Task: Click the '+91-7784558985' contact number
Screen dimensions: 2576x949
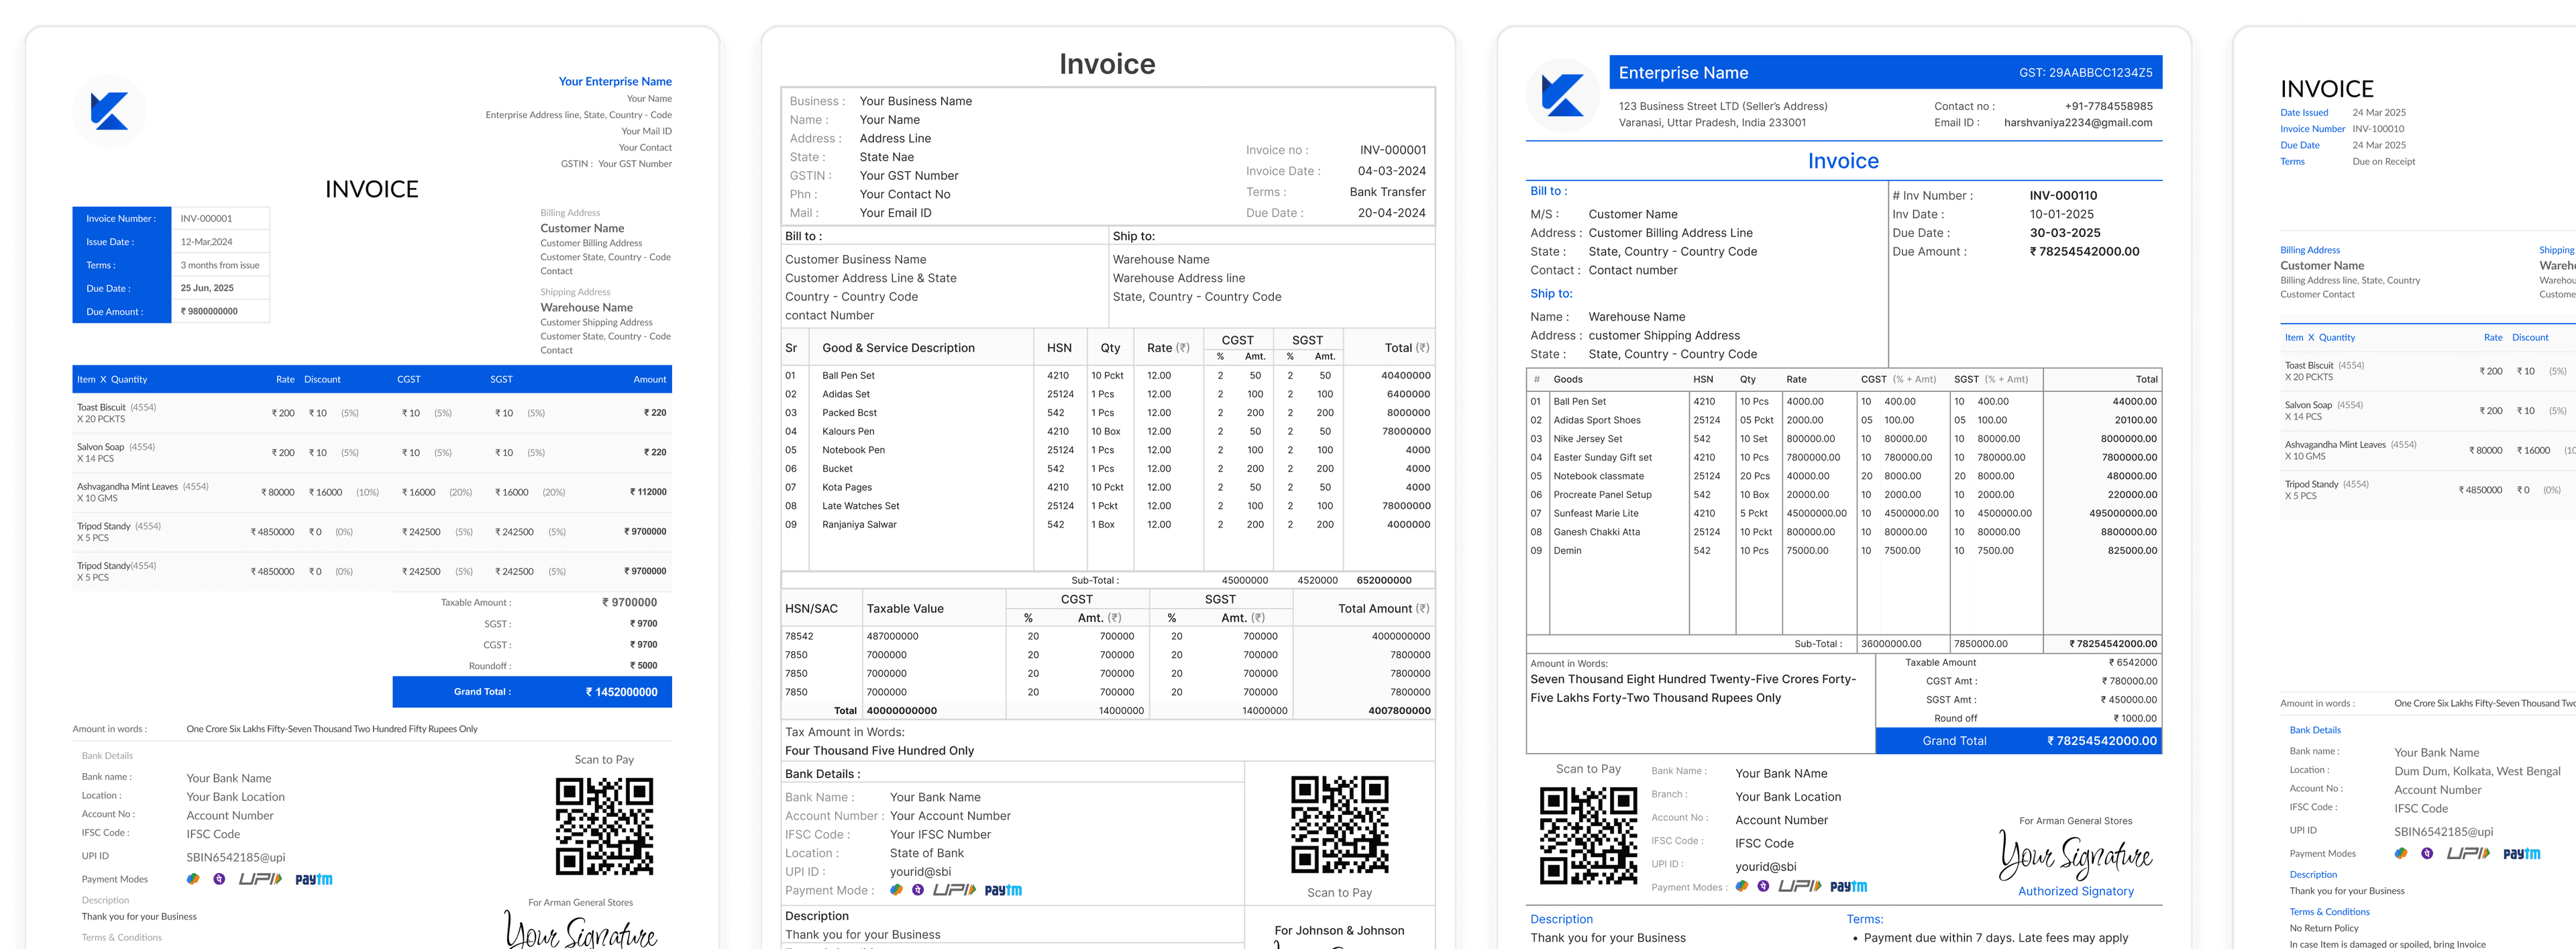Action: click(x=2109, y=106)
